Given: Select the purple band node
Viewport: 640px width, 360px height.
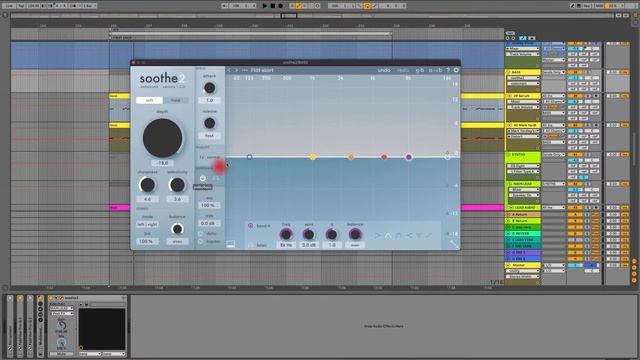Looking at the screenshot, I should (x=409, y=157).
